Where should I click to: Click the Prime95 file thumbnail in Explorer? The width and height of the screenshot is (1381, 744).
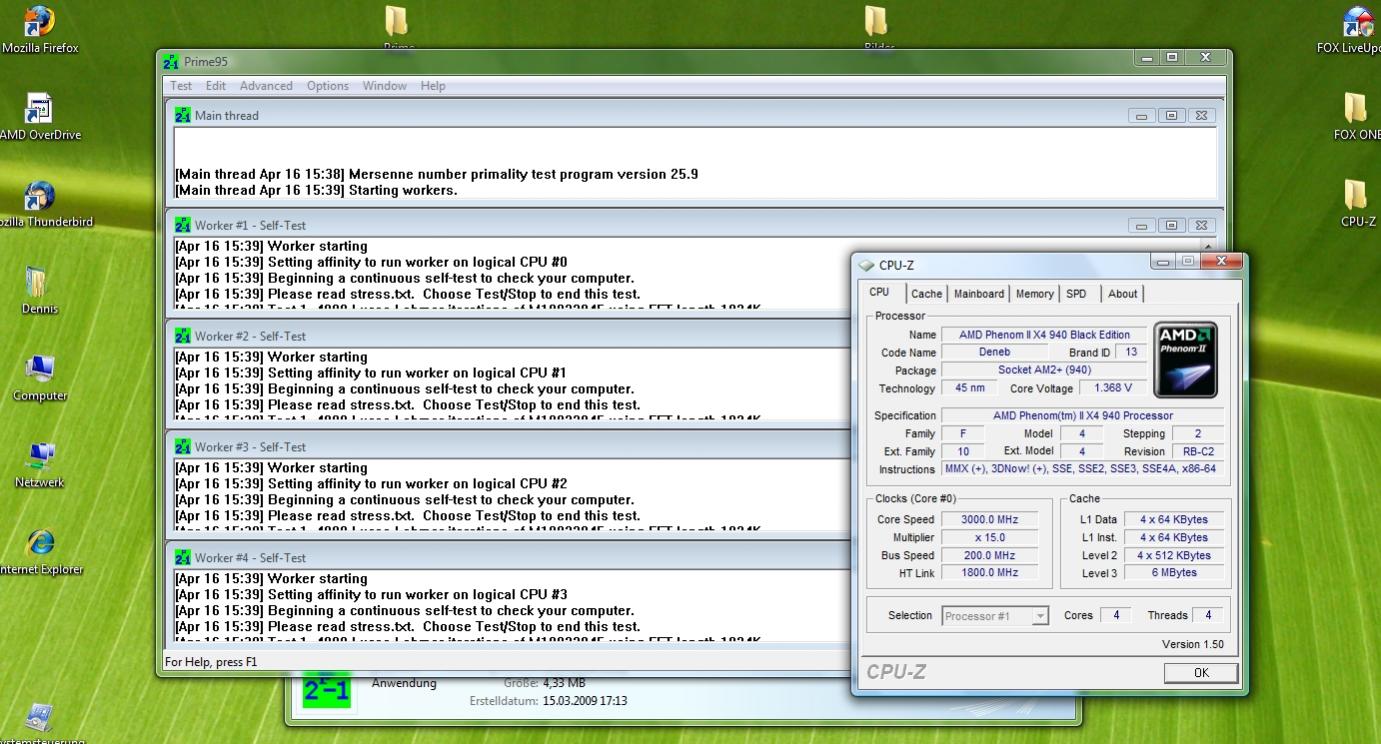click(x=328, y=690)
